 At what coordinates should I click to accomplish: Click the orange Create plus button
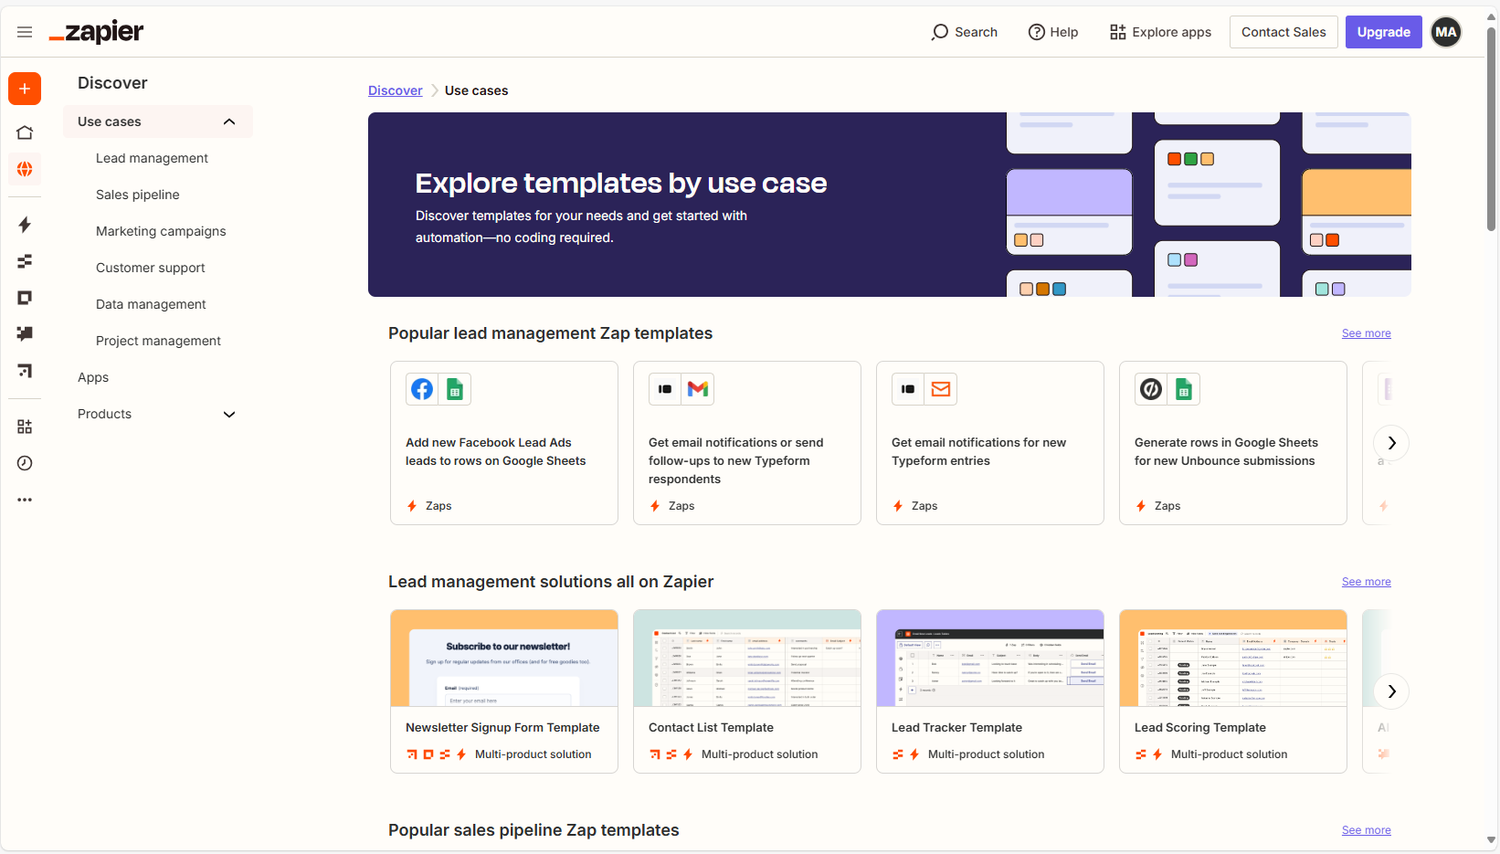point(25,89)
